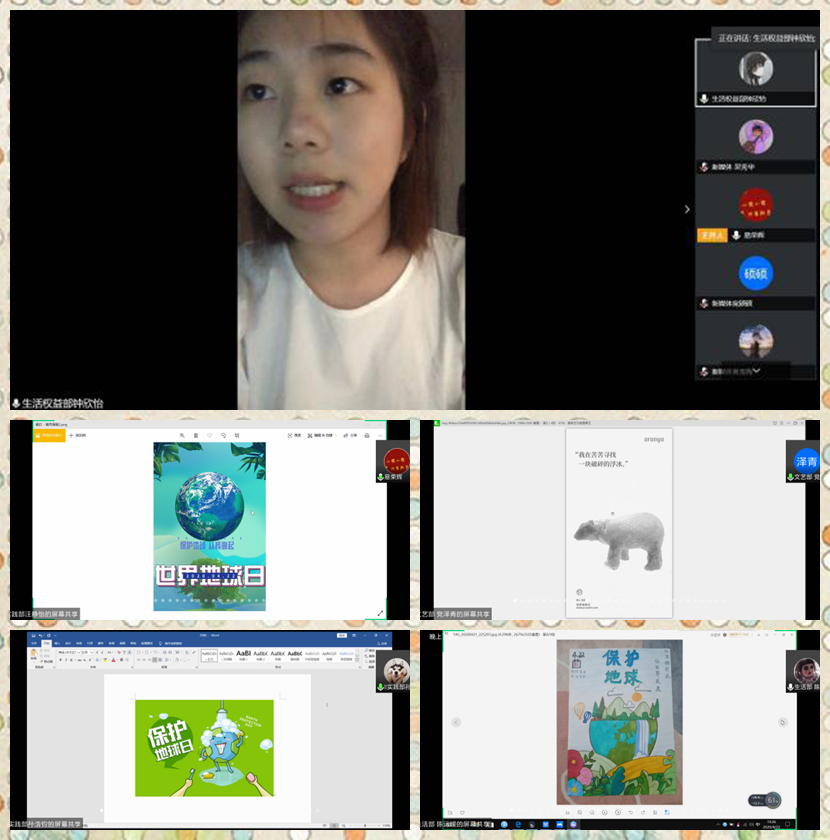Click the crop icon in Photos toolbar
This screenshot has height=840, width=830.
point(237,436)
